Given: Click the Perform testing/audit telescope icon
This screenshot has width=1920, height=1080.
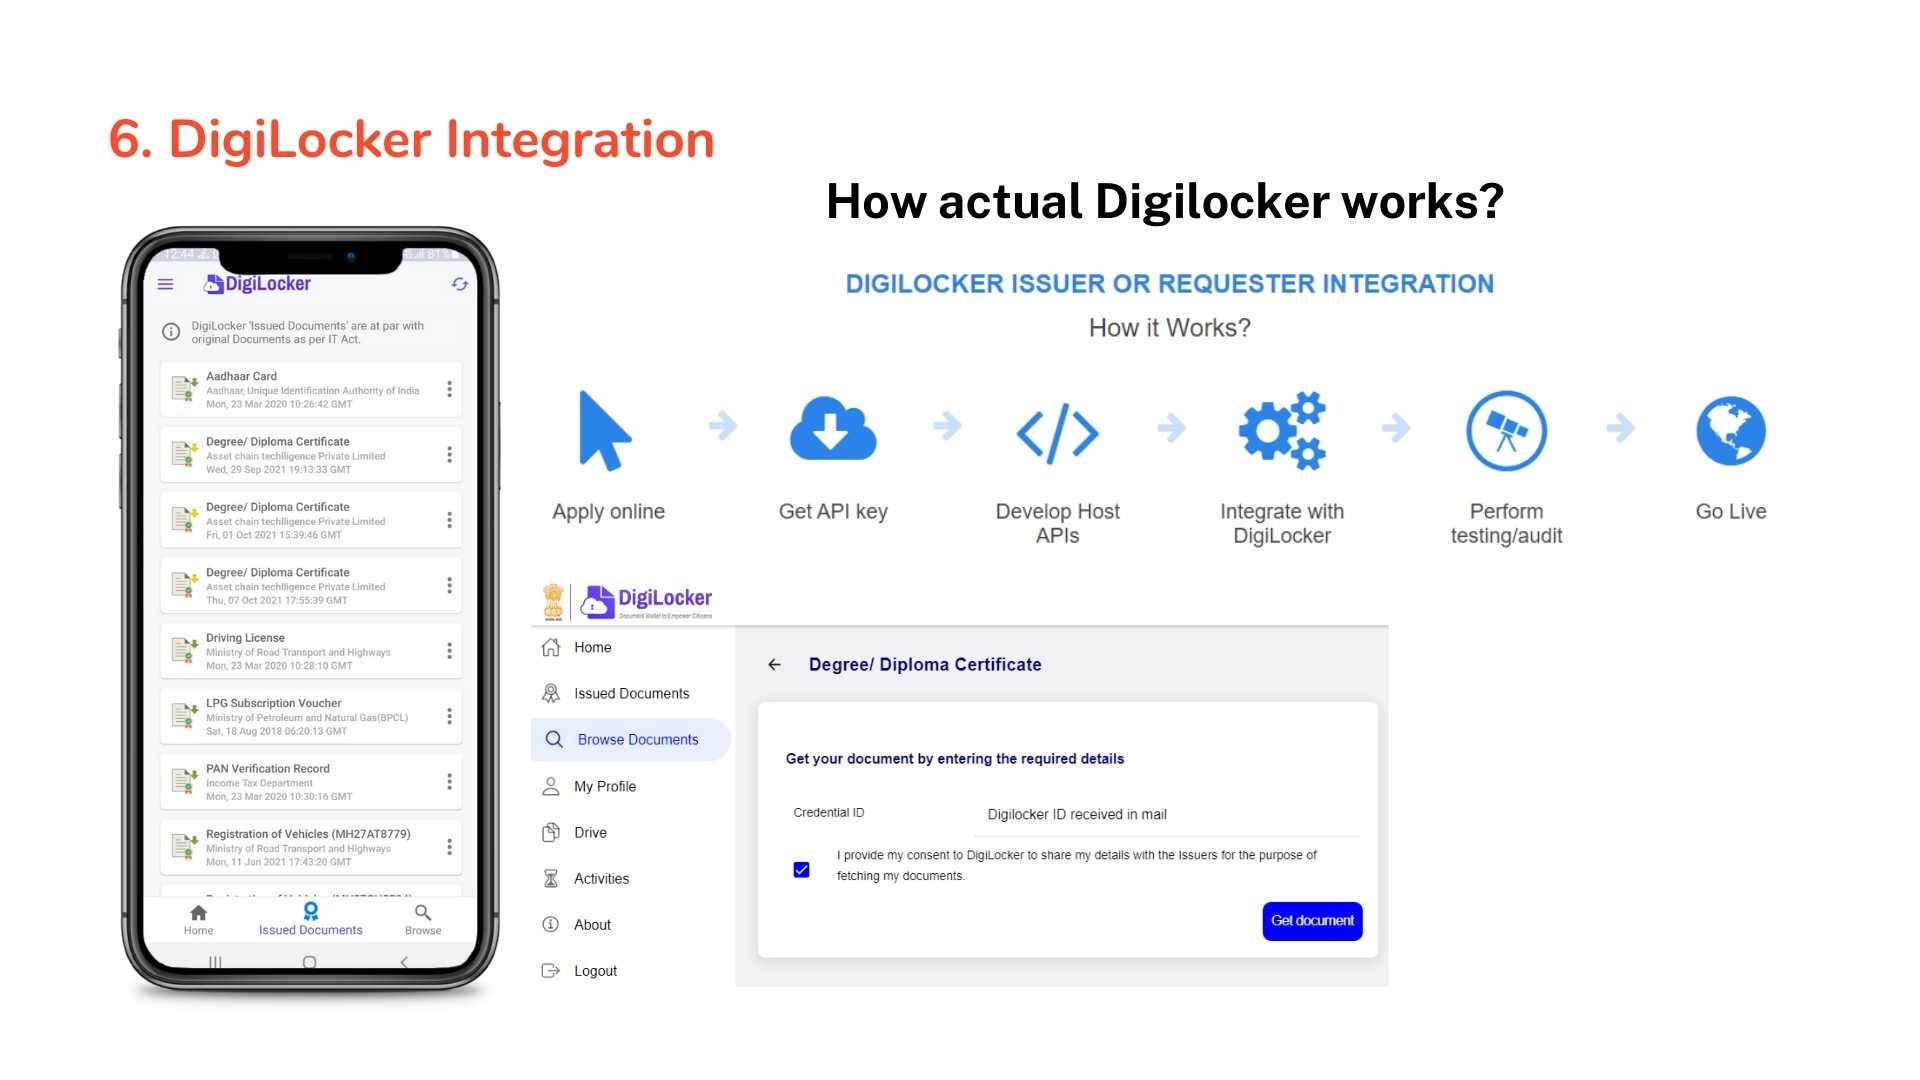Looking at the screenshot, I should (x=1506, y=431).
